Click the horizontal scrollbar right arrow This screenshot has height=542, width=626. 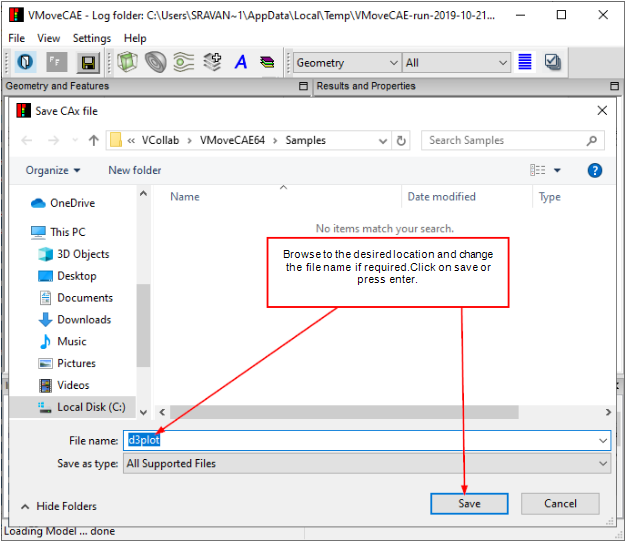(x=608, y=412)
